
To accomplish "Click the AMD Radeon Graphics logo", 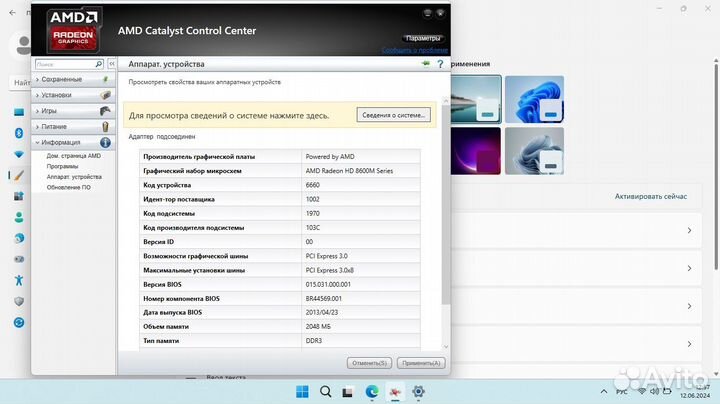I will coord(73,30).
